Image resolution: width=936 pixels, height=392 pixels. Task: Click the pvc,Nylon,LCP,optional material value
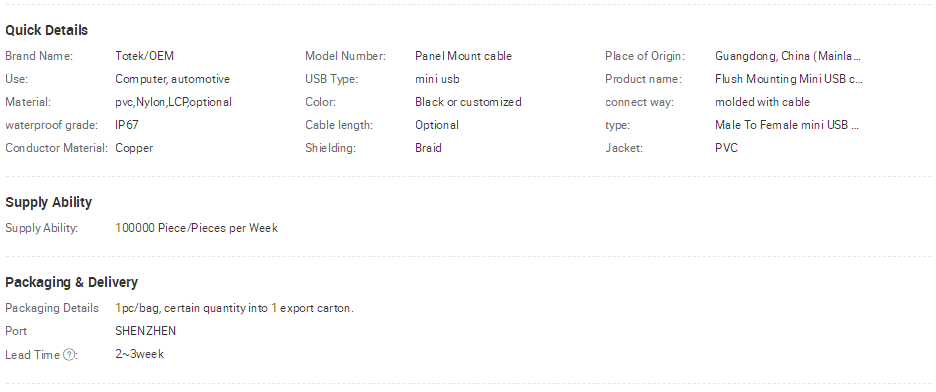174,103
